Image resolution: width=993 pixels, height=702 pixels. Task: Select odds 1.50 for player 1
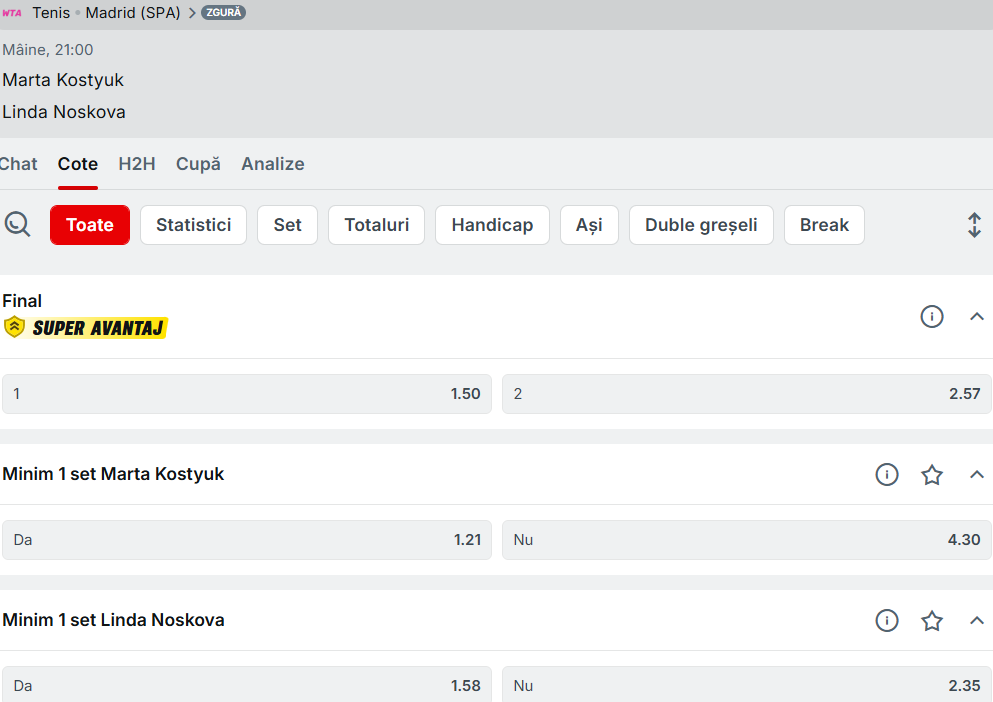point(246,394)
